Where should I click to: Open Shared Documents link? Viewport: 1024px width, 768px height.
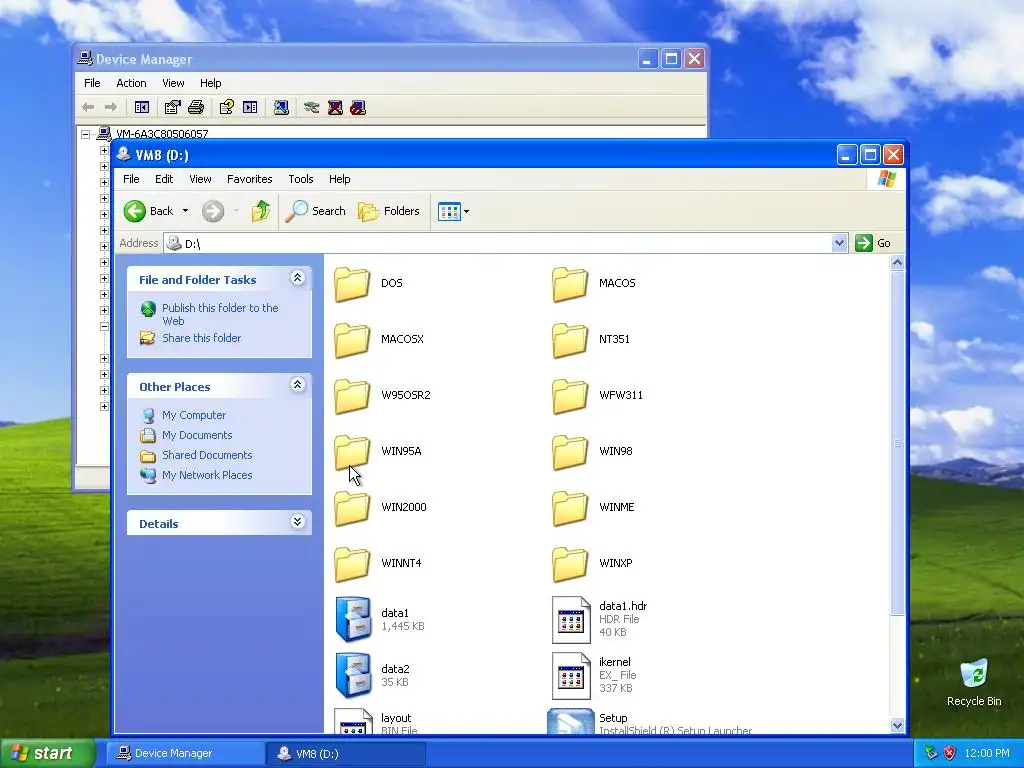click(x=196, y=455)
